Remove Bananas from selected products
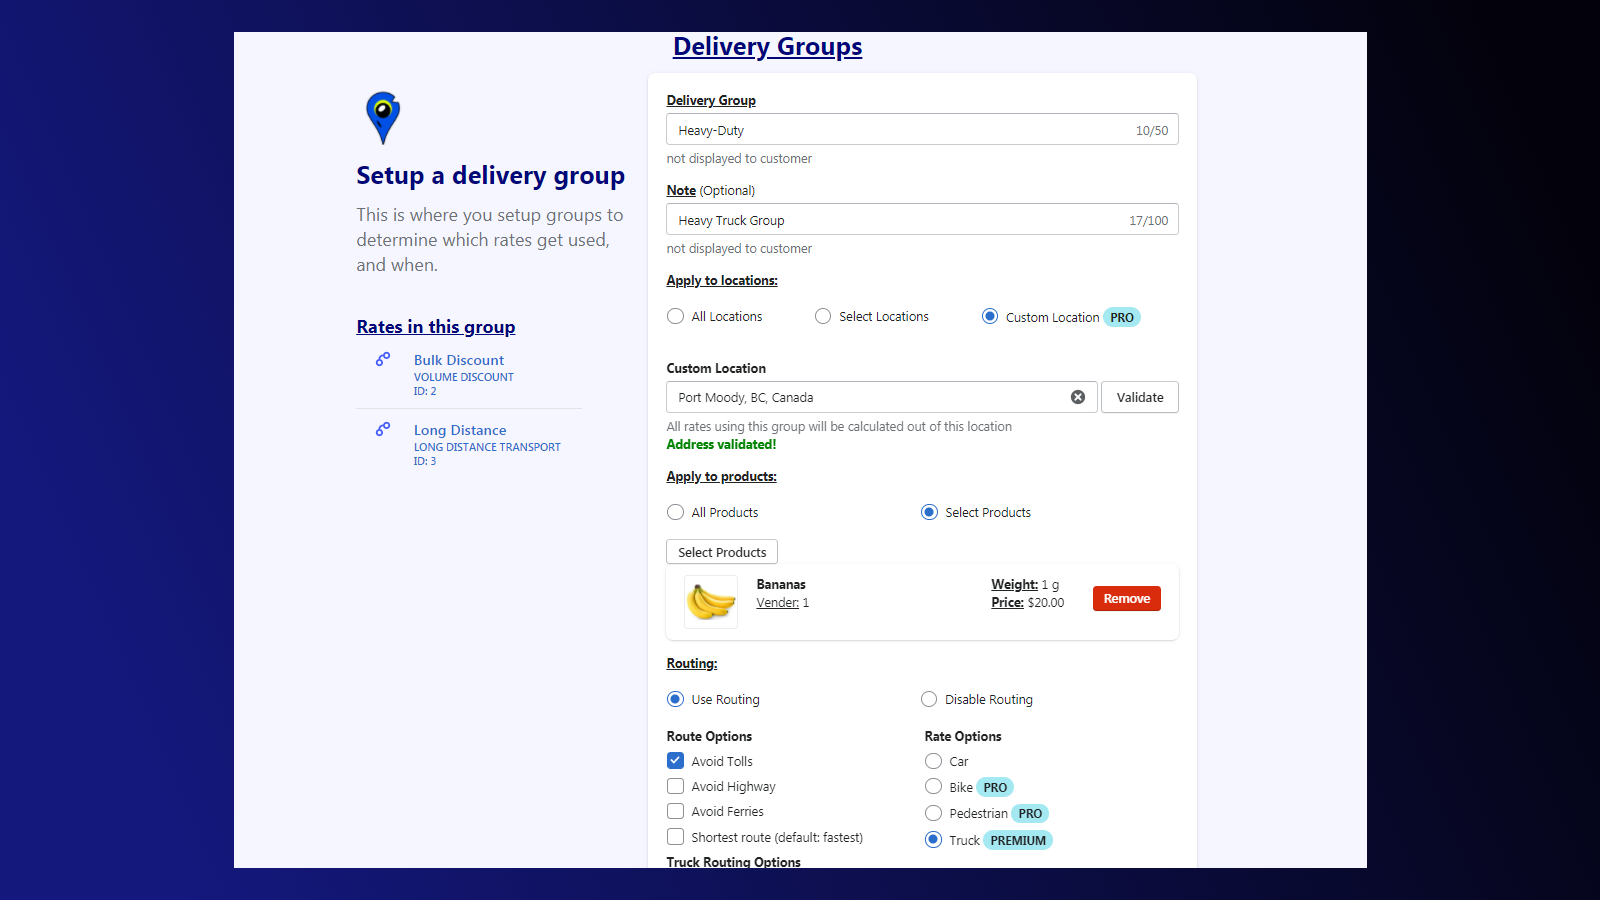The height and width of the screenshot is (900, 1600). point(1127,598)
